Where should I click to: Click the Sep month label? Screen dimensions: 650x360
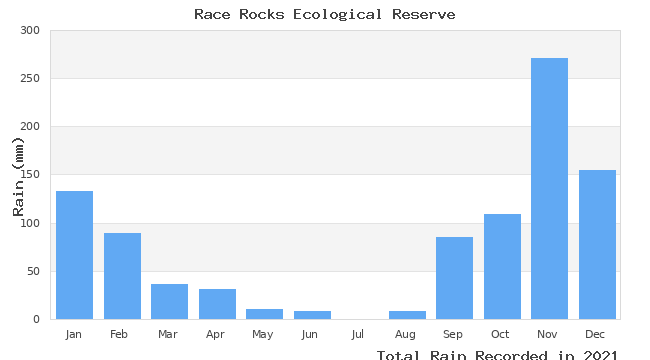coord(453,334)
